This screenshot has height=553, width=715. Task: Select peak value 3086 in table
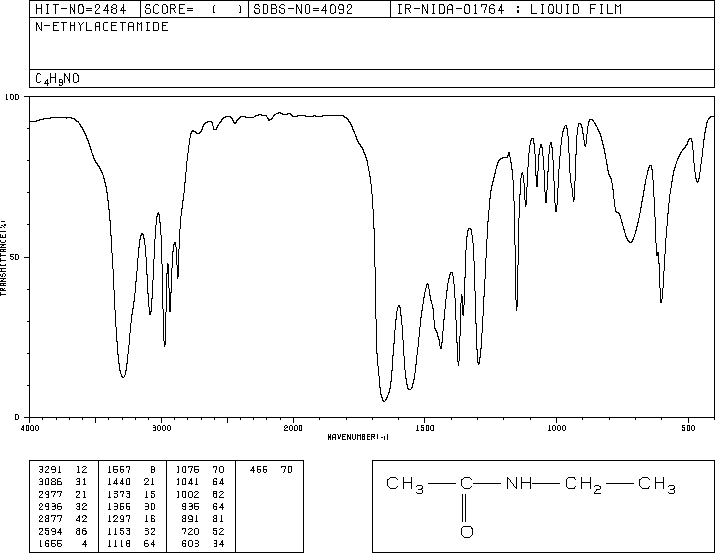click(x=50, y=482)
